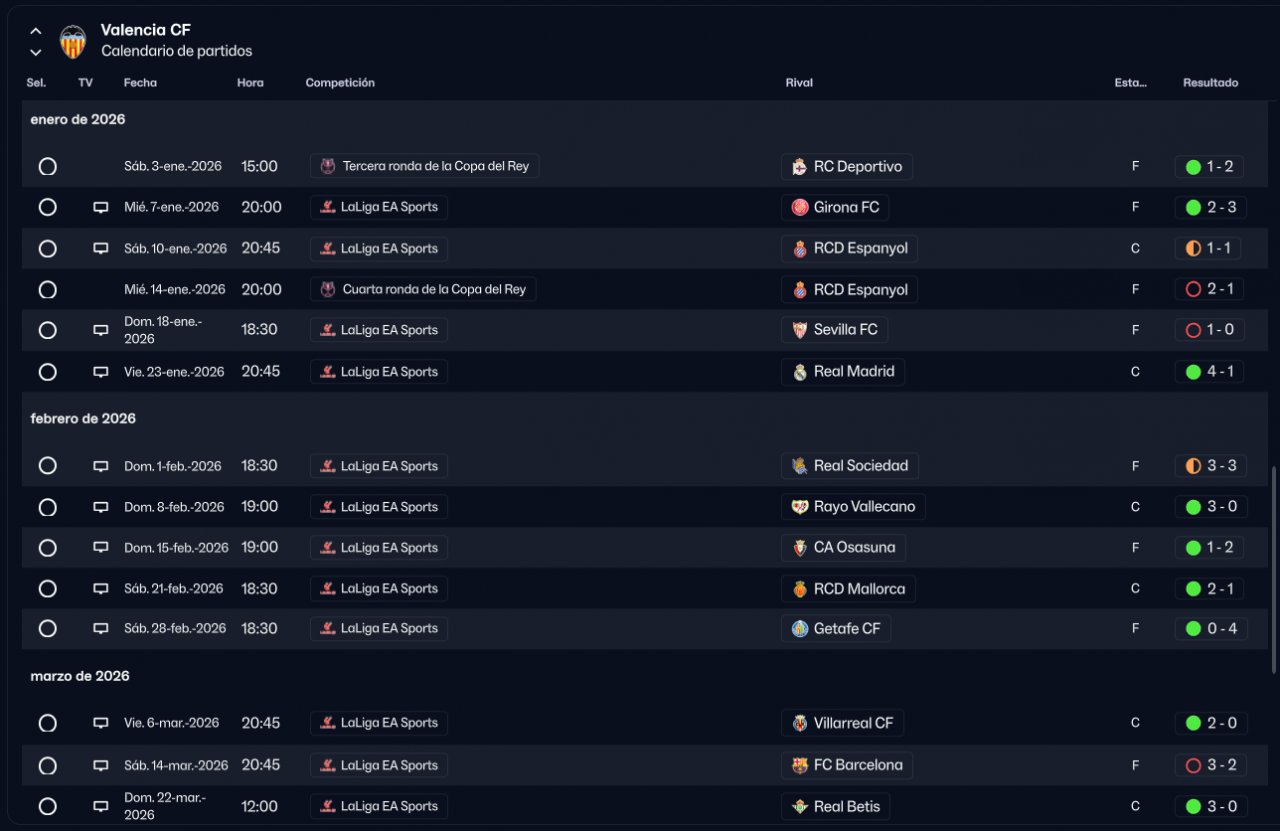The height and width of the screenshot is (831, 1280).
Task: Click the TV icon in the Rayo Vallecano row
Action: (x=101, y=507)
